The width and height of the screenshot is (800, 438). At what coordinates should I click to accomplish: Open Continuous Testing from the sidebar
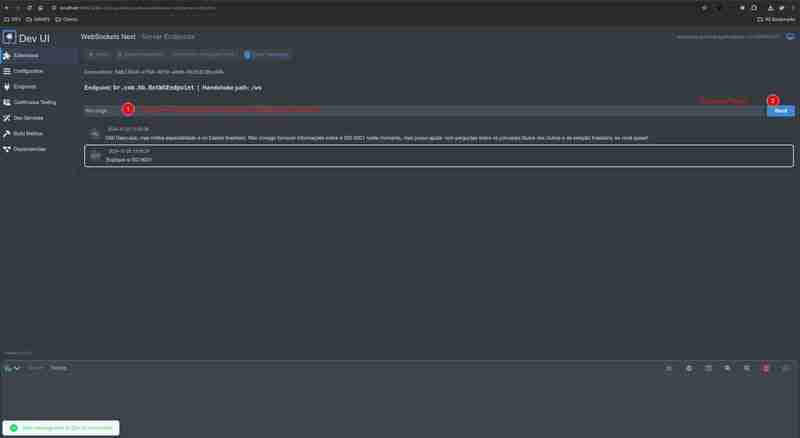[x=34, y=102]
